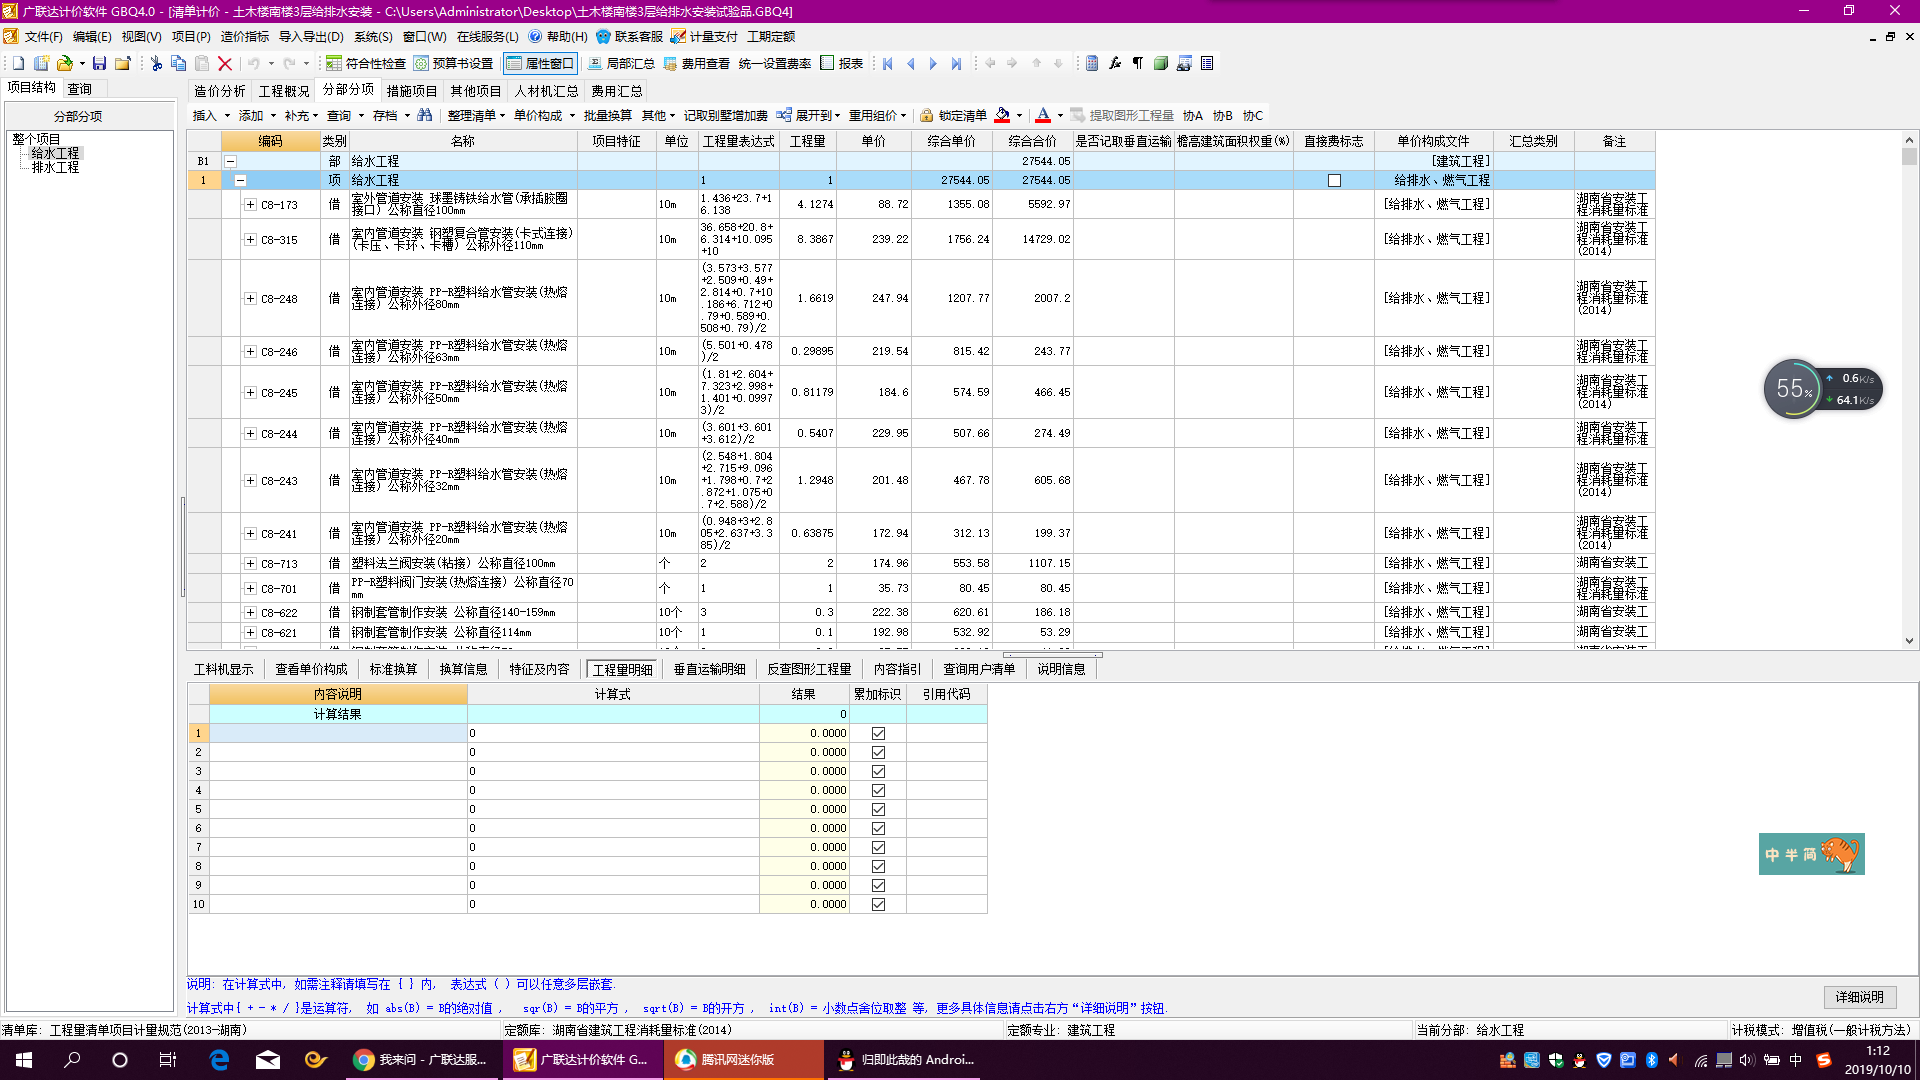Click row 1 计算式 input cell
The height and width of the screenshot is (1080, 1920).
[x=613, y=733]
